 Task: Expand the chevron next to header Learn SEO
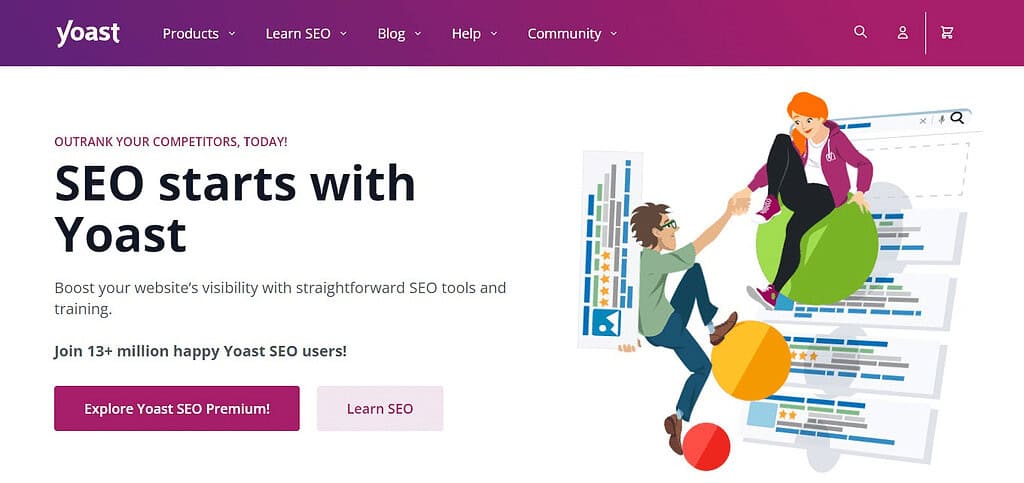[344, 34]
